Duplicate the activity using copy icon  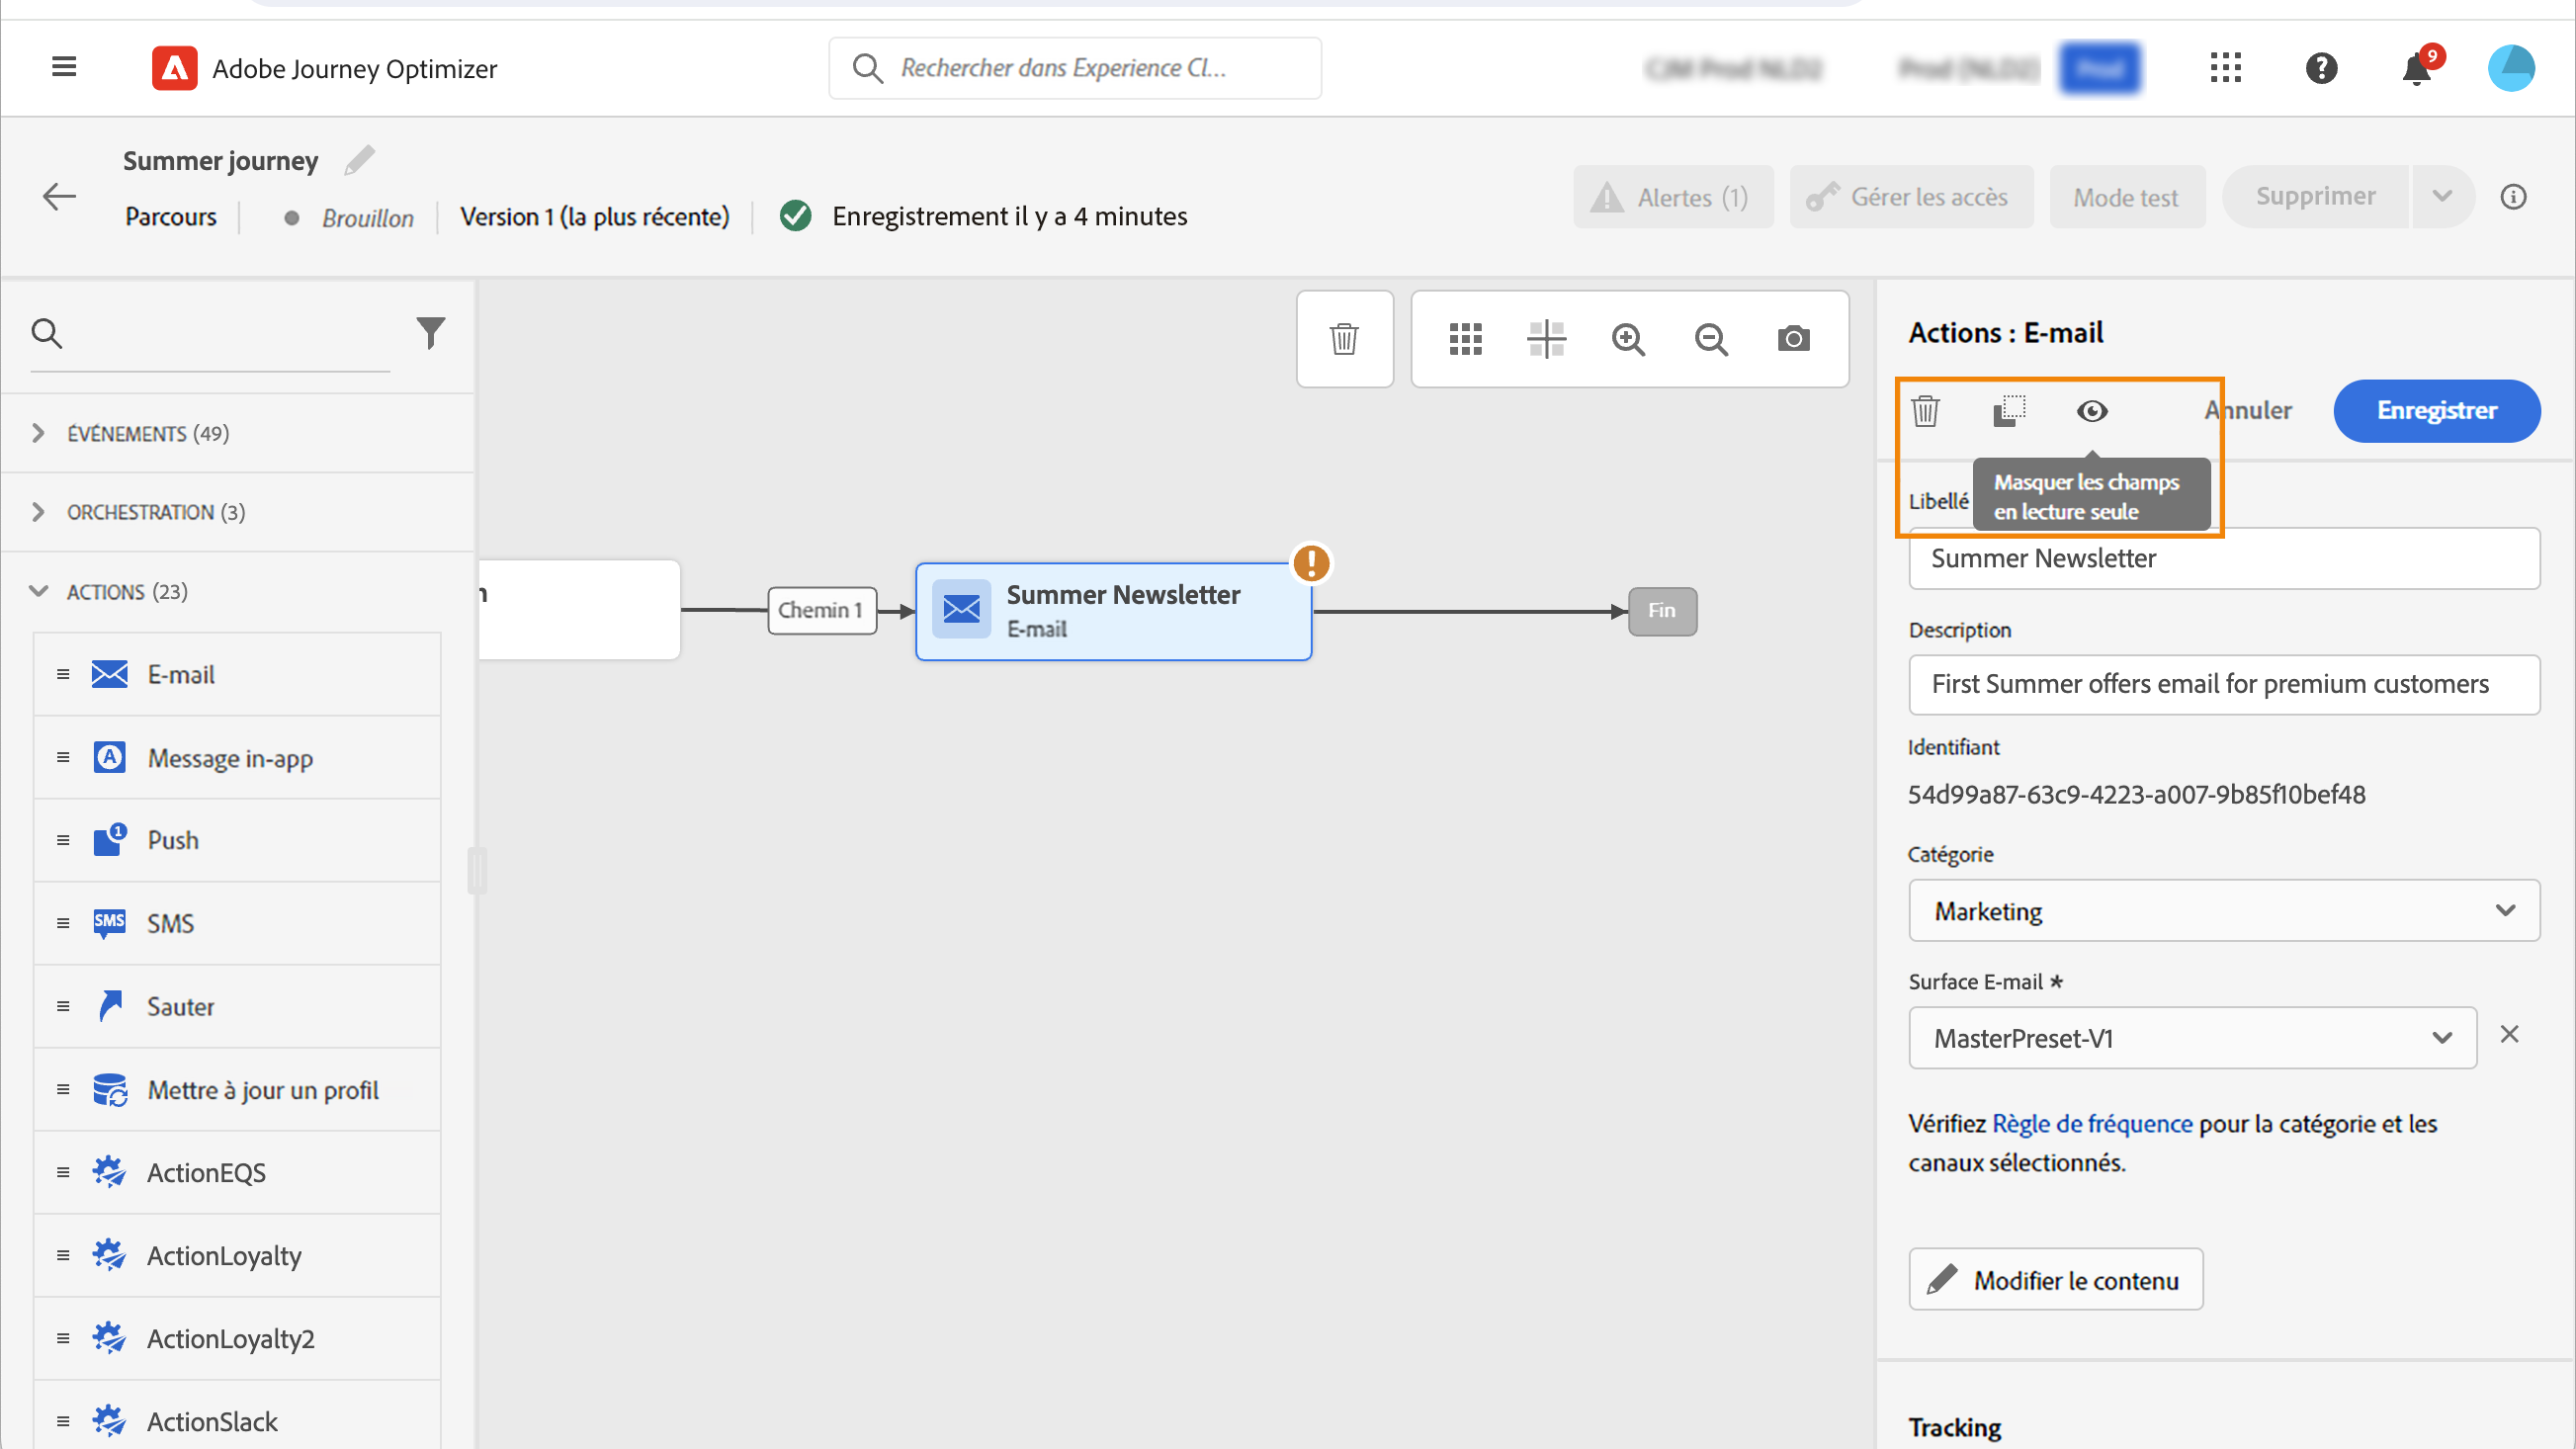pyautogui.click(x=2008, y=411)
